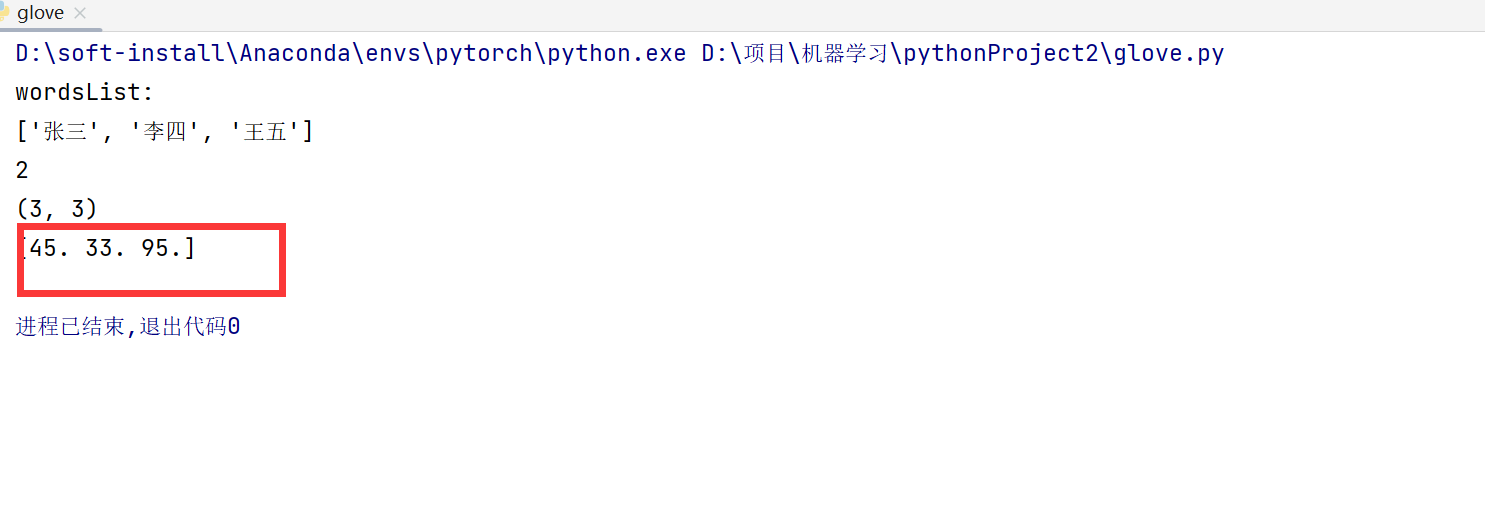Click the value 45. in the array
Screen dimensions: 1485x519
[x=51, y=248]
